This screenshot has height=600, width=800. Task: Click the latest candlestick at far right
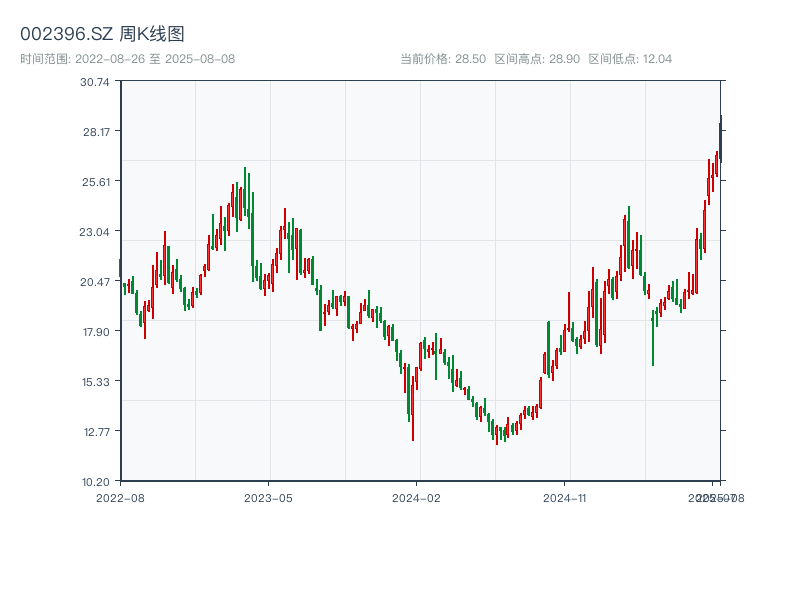click(720, 138)
